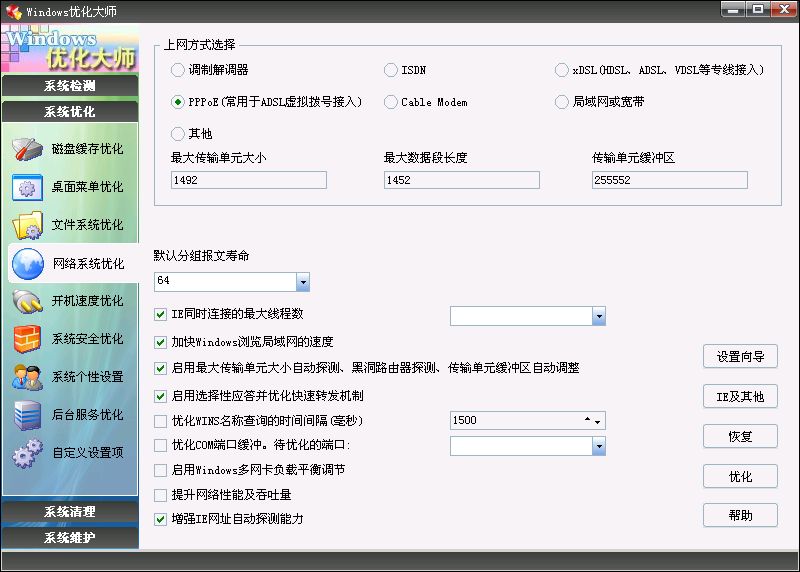The height and width of the screenshot is (572, 800).
Task: Uncheck 启用选择性应答并优化快速转发机制
Action: (160, 396)
